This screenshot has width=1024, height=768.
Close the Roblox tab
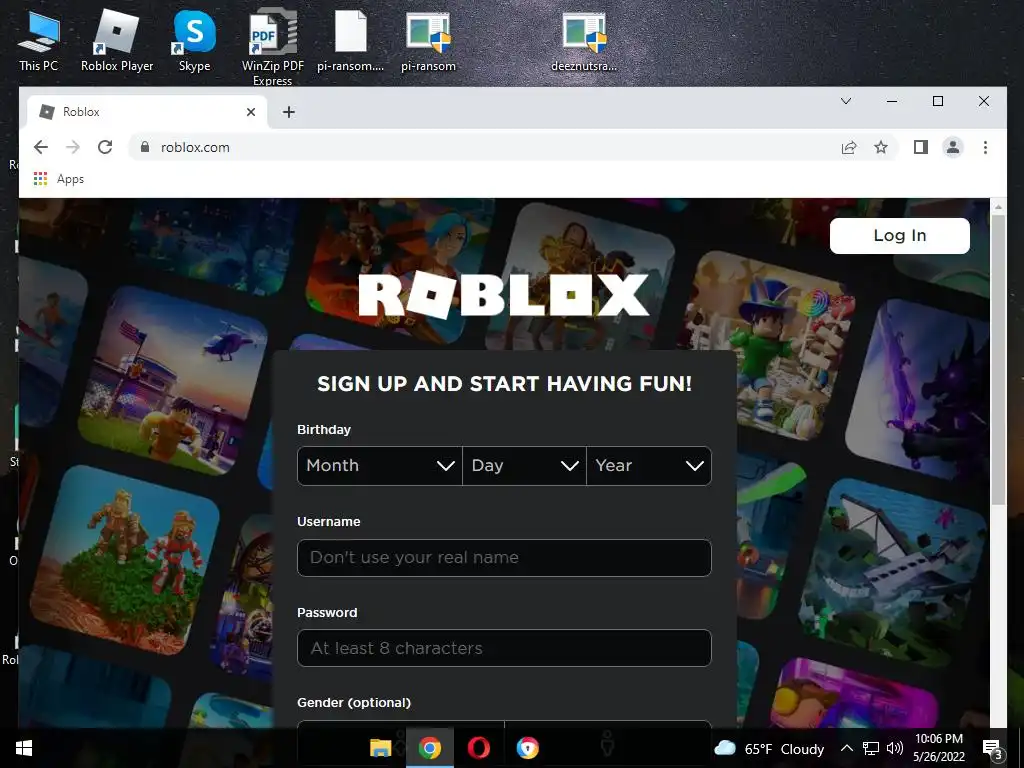pyautogui.click(x=251, y=112)
